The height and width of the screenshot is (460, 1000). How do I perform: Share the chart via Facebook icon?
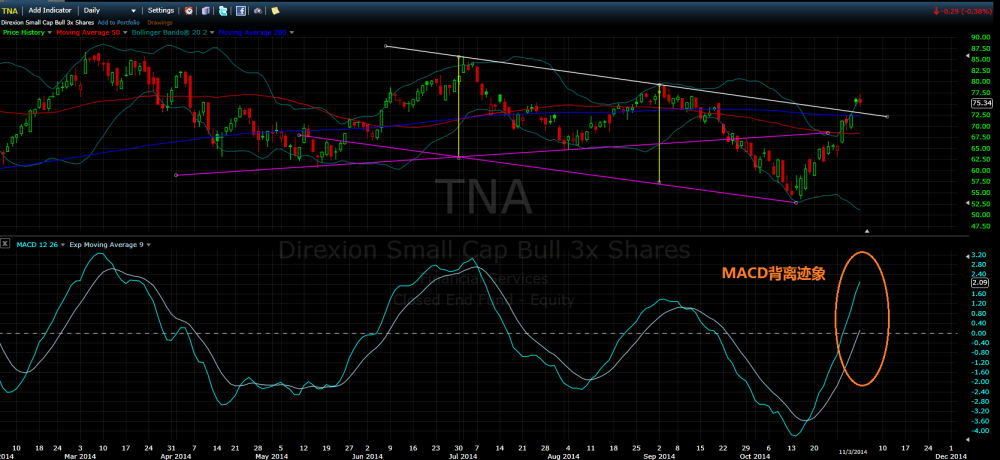point(240,11)
